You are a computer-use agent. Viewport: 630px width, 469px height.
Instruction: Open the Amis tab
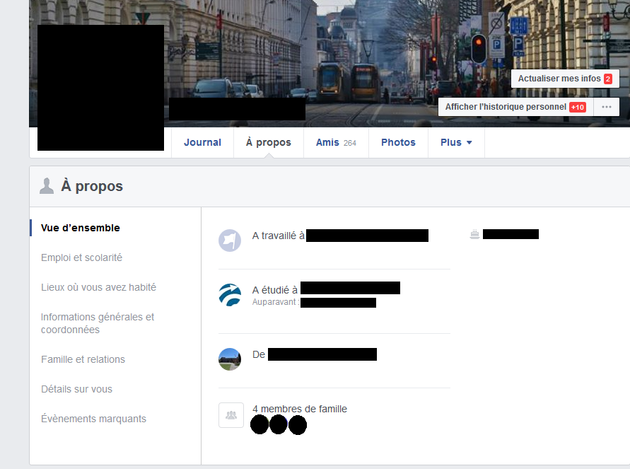pyautogui.click(x=335, y=143)
